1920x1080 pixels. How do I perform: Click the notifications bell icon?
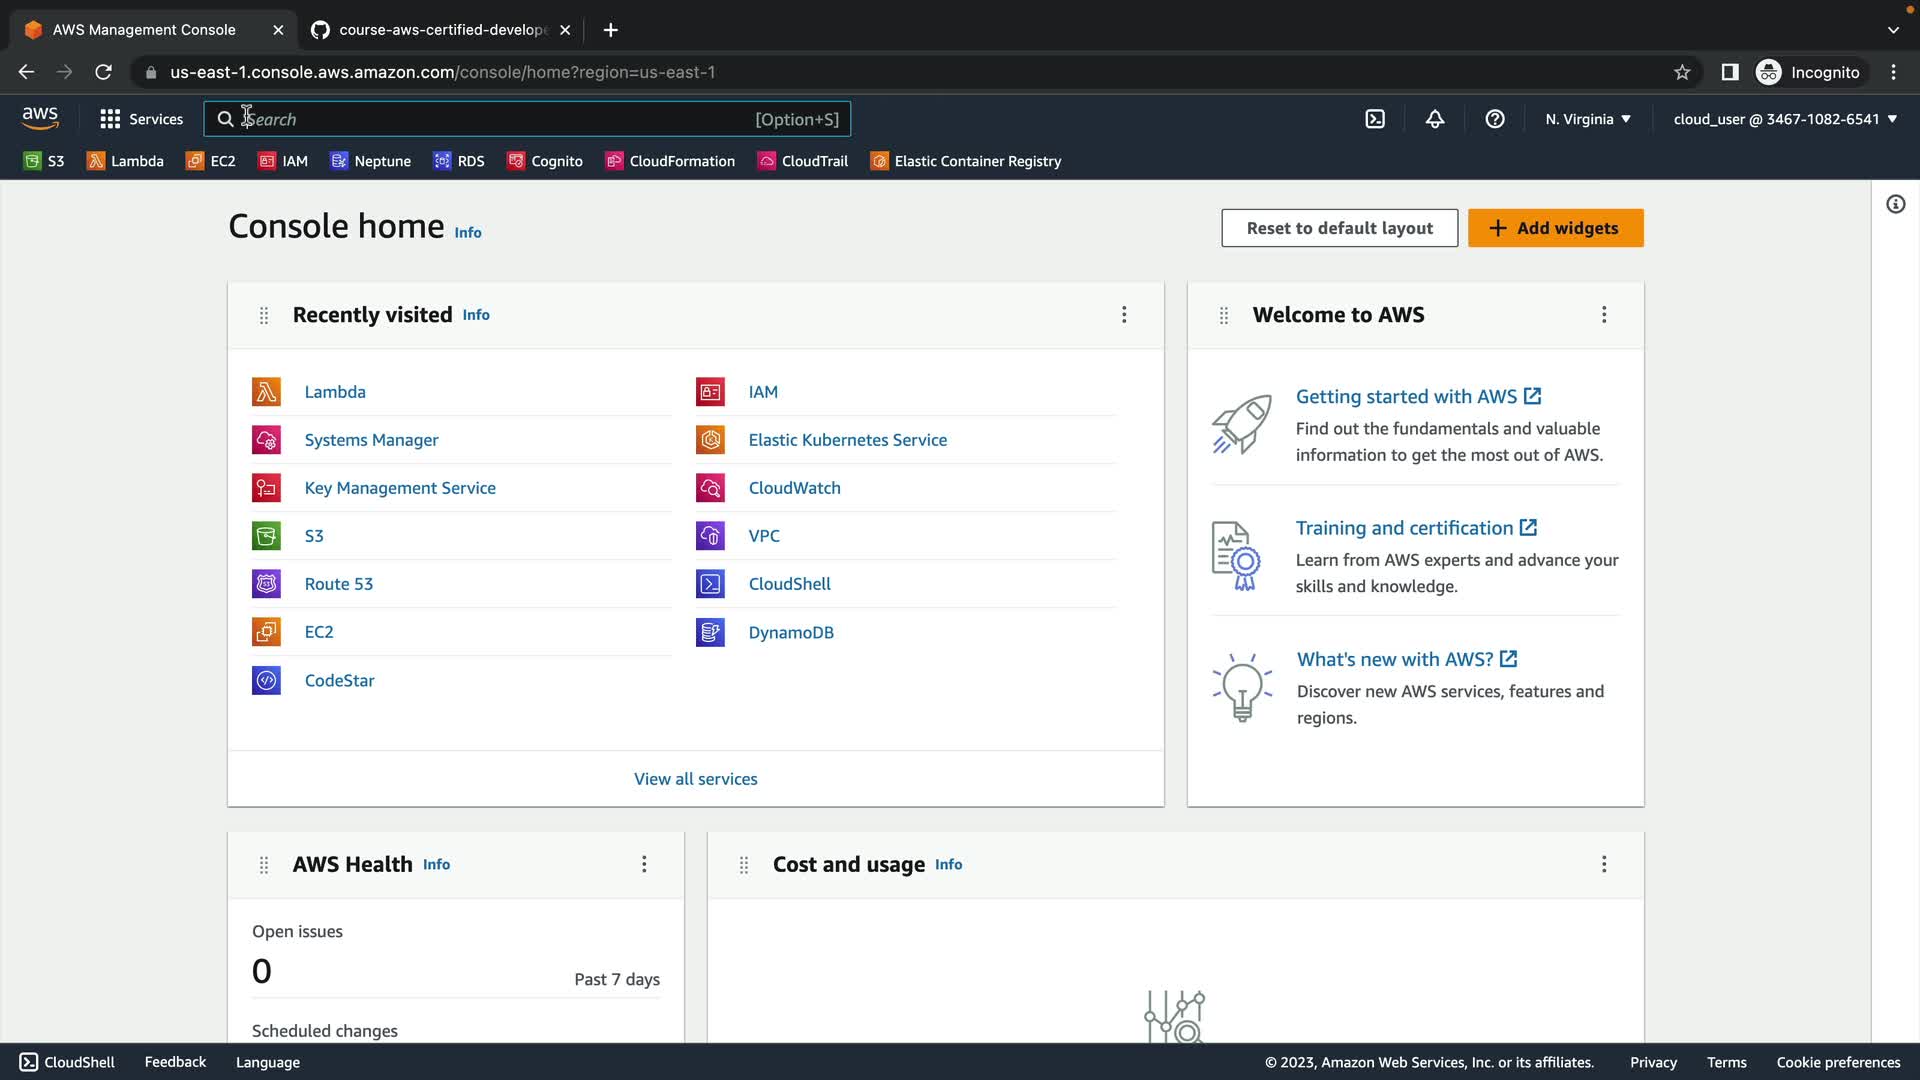(x=1435, y=119)
